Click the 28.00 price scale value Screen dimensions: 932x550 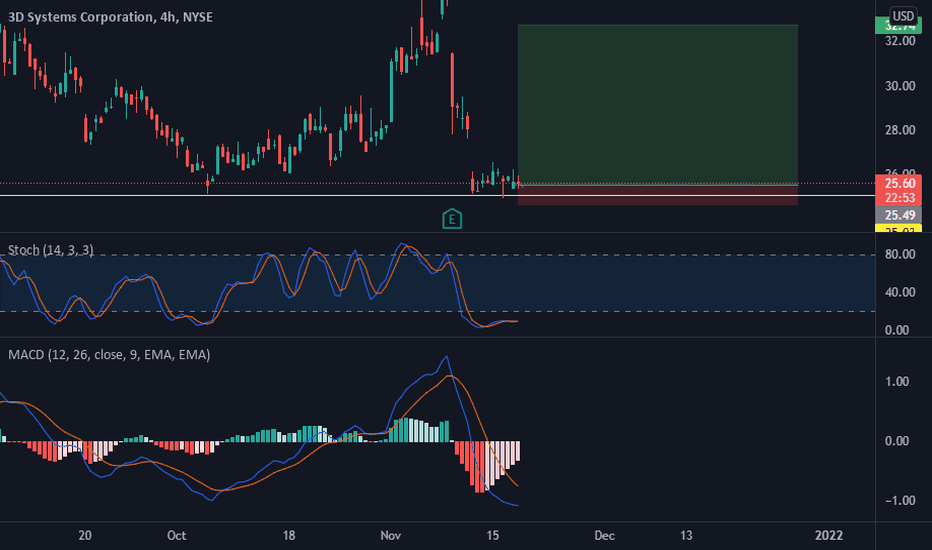(900, 130)
